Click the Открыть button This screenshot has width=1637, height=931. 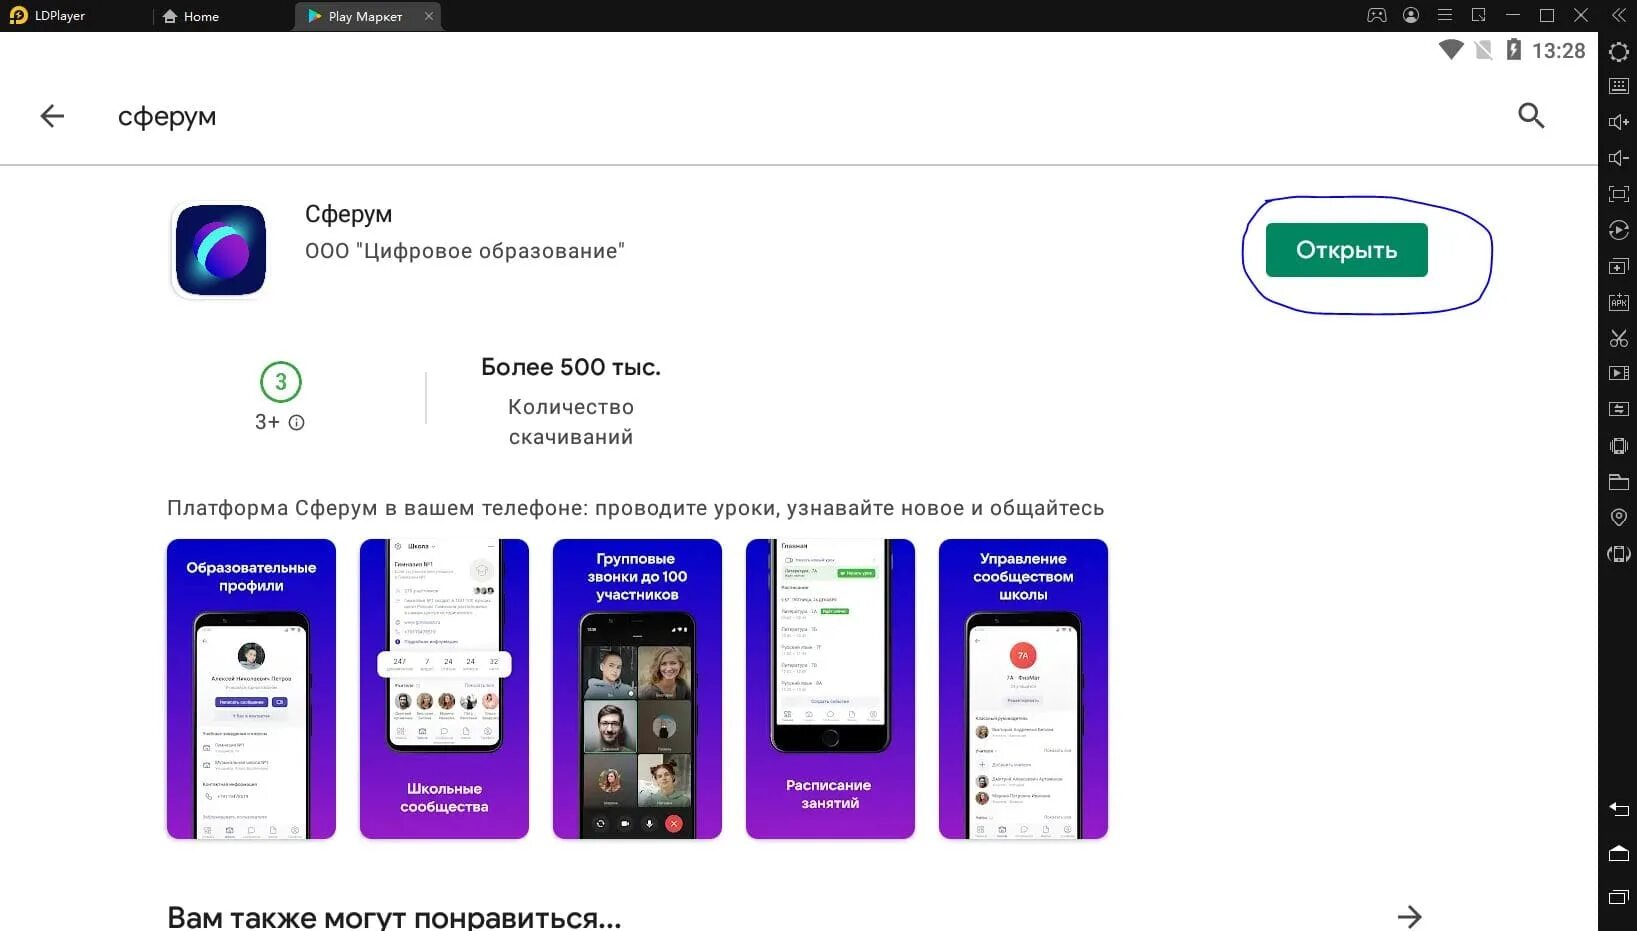1346,250
